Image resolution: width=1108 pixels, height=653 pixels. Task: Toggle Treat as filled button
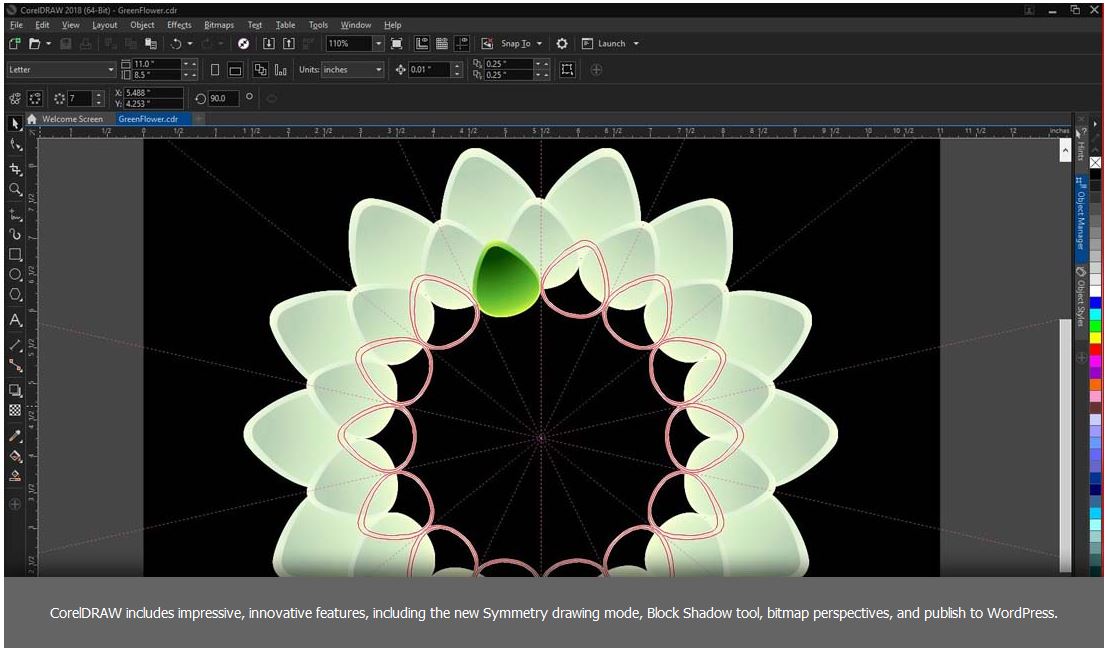(x=567, y=70)
